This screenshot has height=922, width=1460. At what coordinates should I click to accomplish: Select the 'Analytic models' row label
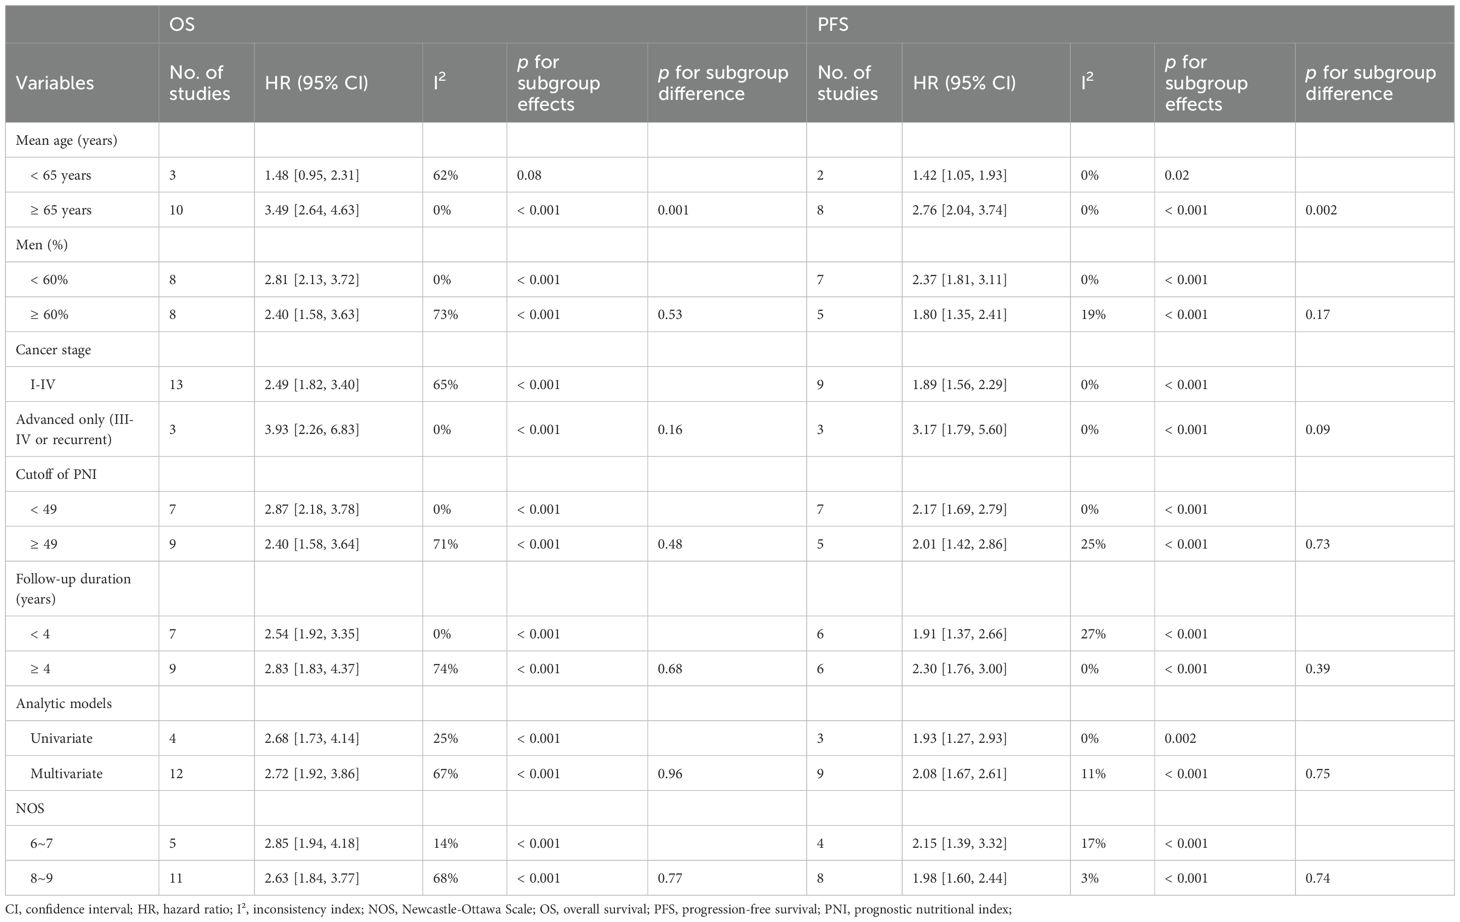point(63,703)
